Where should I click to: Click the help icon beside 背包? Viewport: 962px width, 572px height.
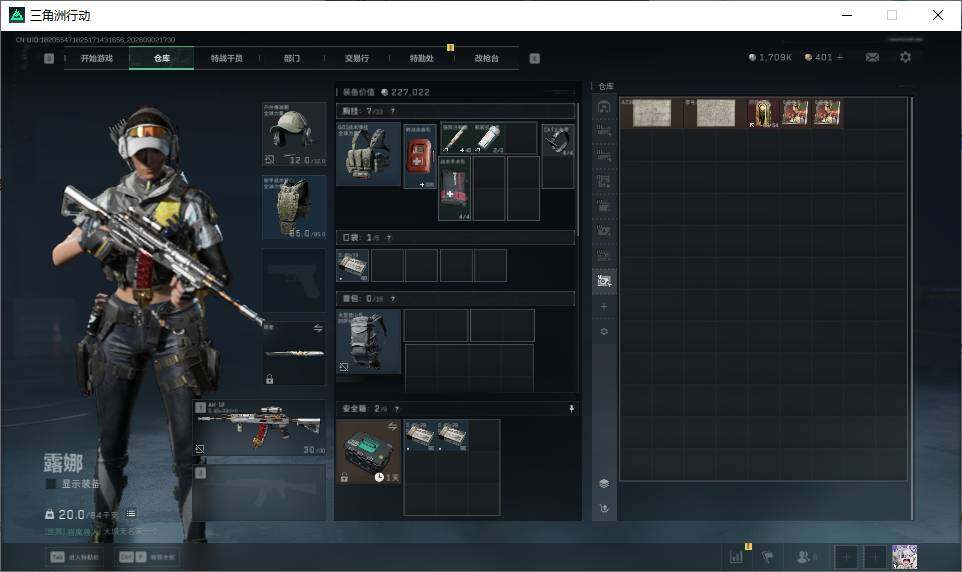[x=393, y=299]
